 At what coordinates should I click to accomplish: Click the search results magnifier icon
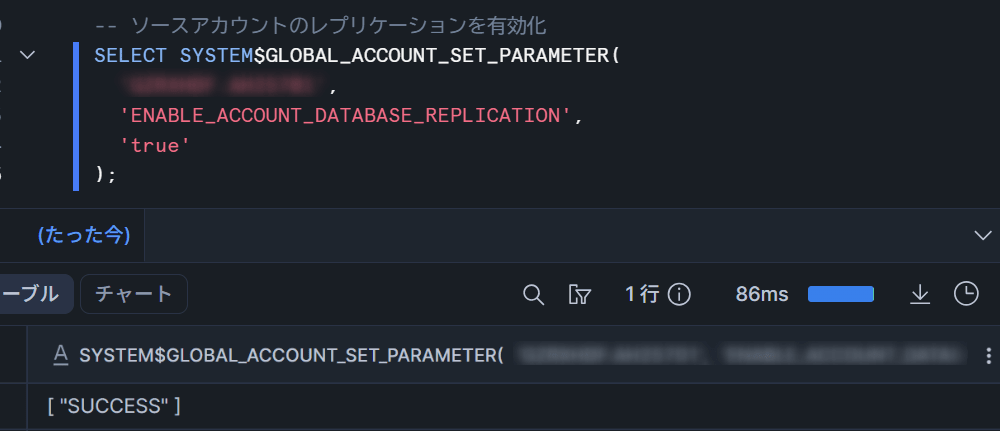pyautogui.click(x=534, y=294)
